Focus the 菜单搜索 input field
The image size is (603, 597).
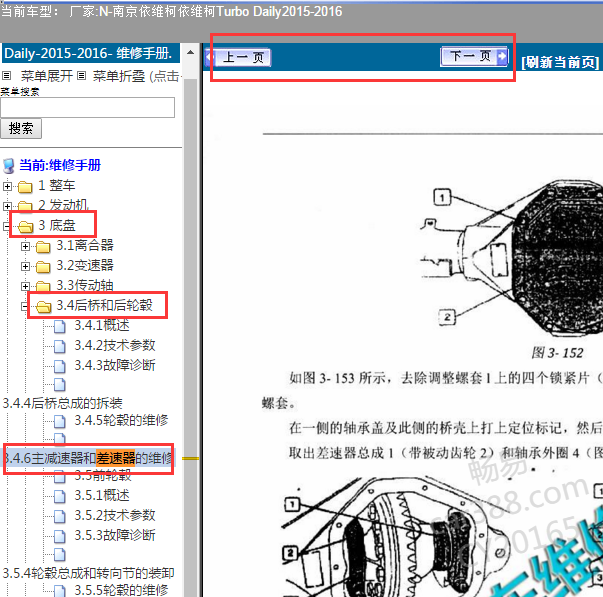[88, 107]
